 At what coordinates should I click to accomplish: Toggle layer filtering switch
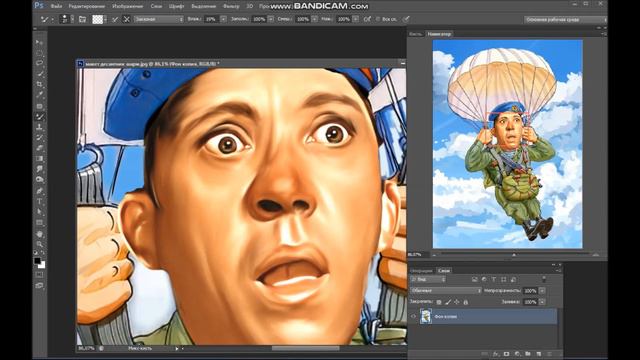point(544,280)
